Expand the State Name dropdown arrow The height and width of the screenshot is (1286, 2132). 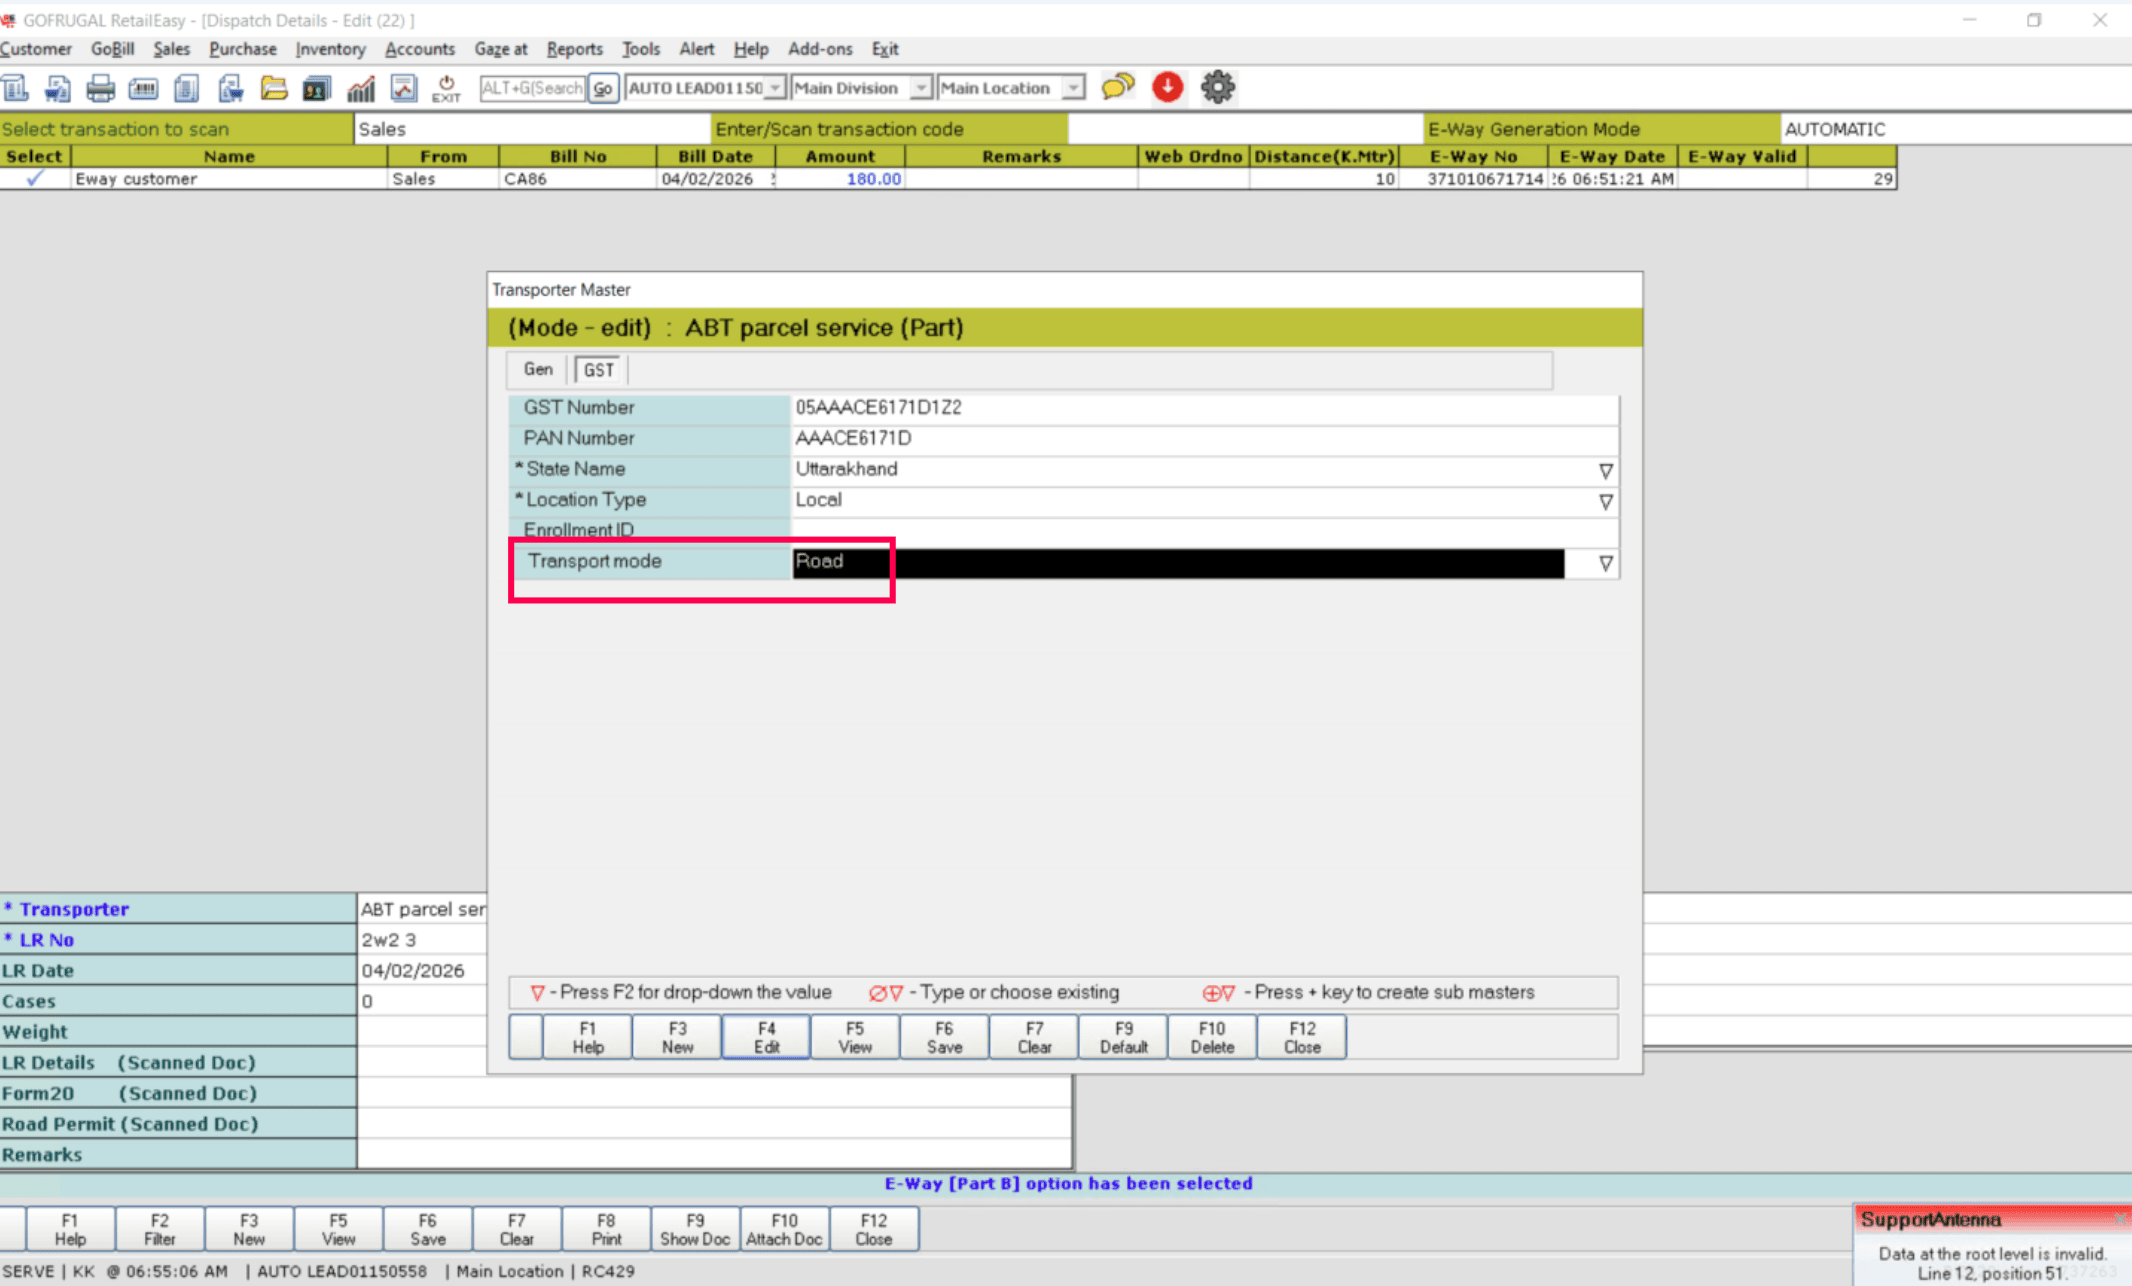[x=1605, y=470]
